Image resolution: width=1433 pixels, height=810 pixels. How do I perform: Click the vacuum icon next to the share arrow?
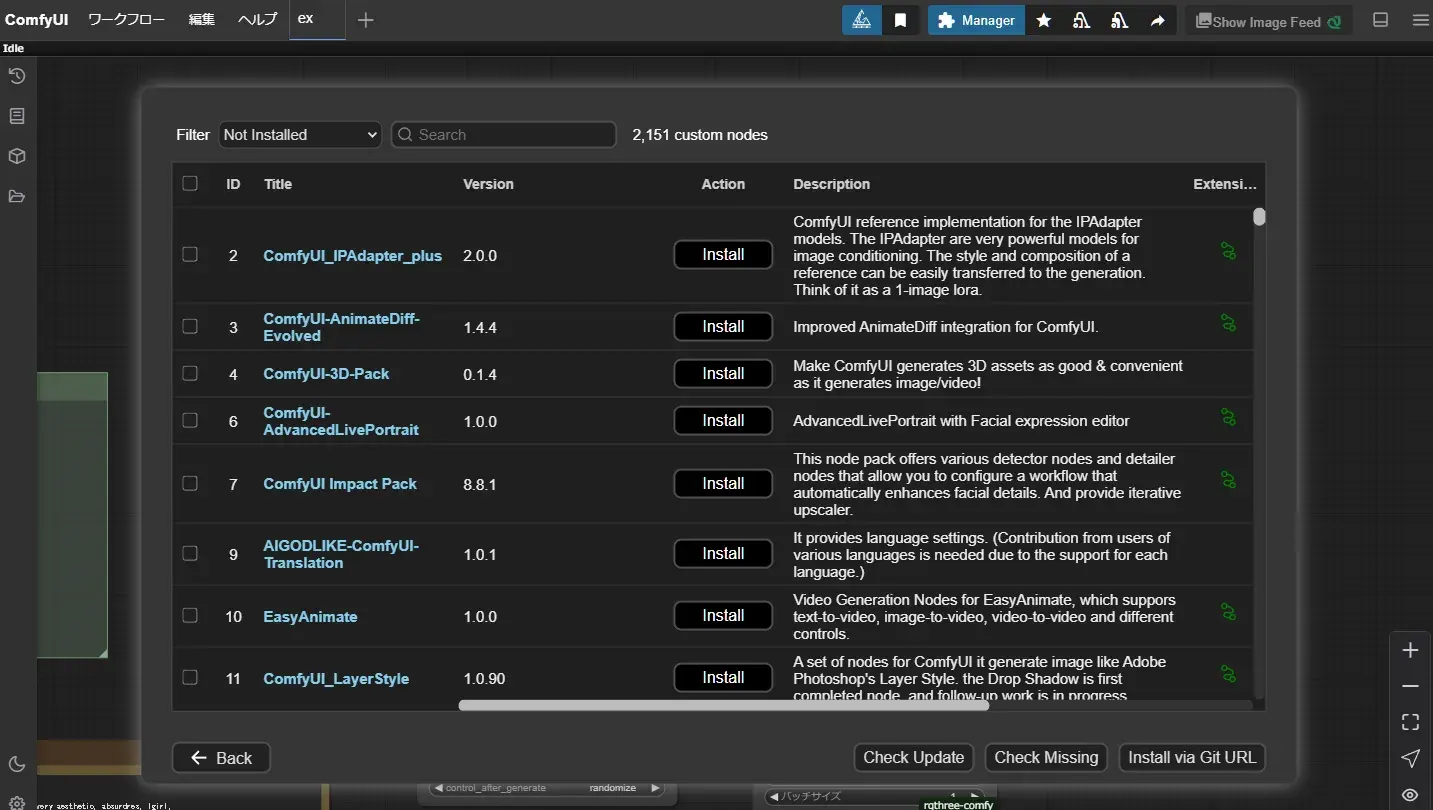click(1119, 20)
